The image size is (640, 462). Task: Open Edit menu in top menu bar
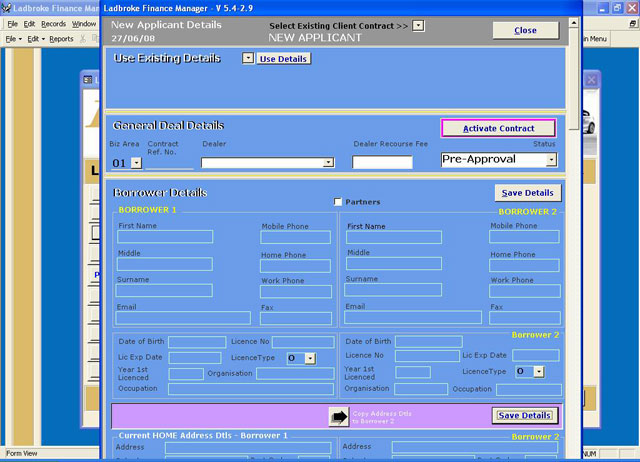click(29, 24)
